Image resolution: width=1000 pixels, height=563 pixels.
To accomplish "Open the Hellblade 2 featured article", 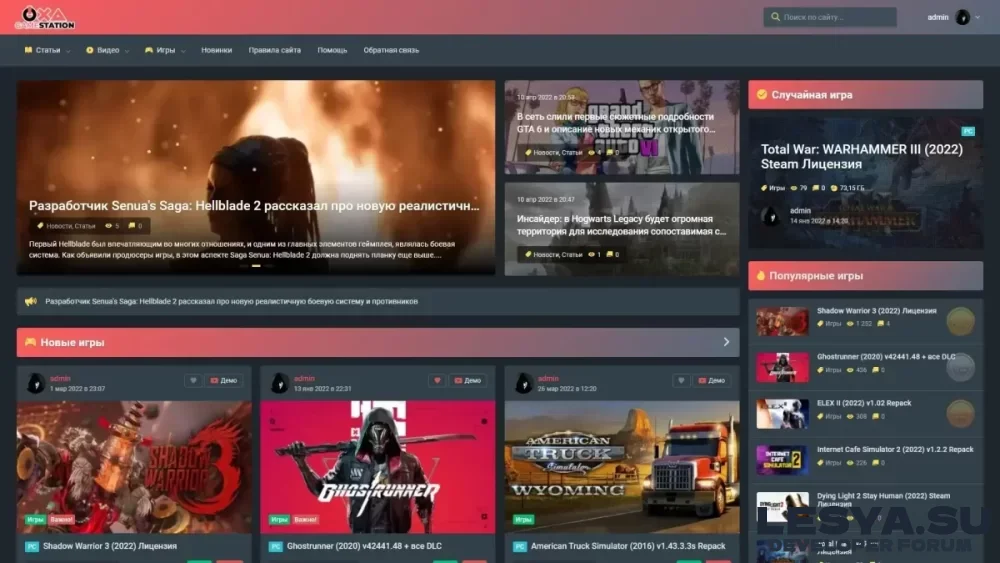I will (254, 205).
